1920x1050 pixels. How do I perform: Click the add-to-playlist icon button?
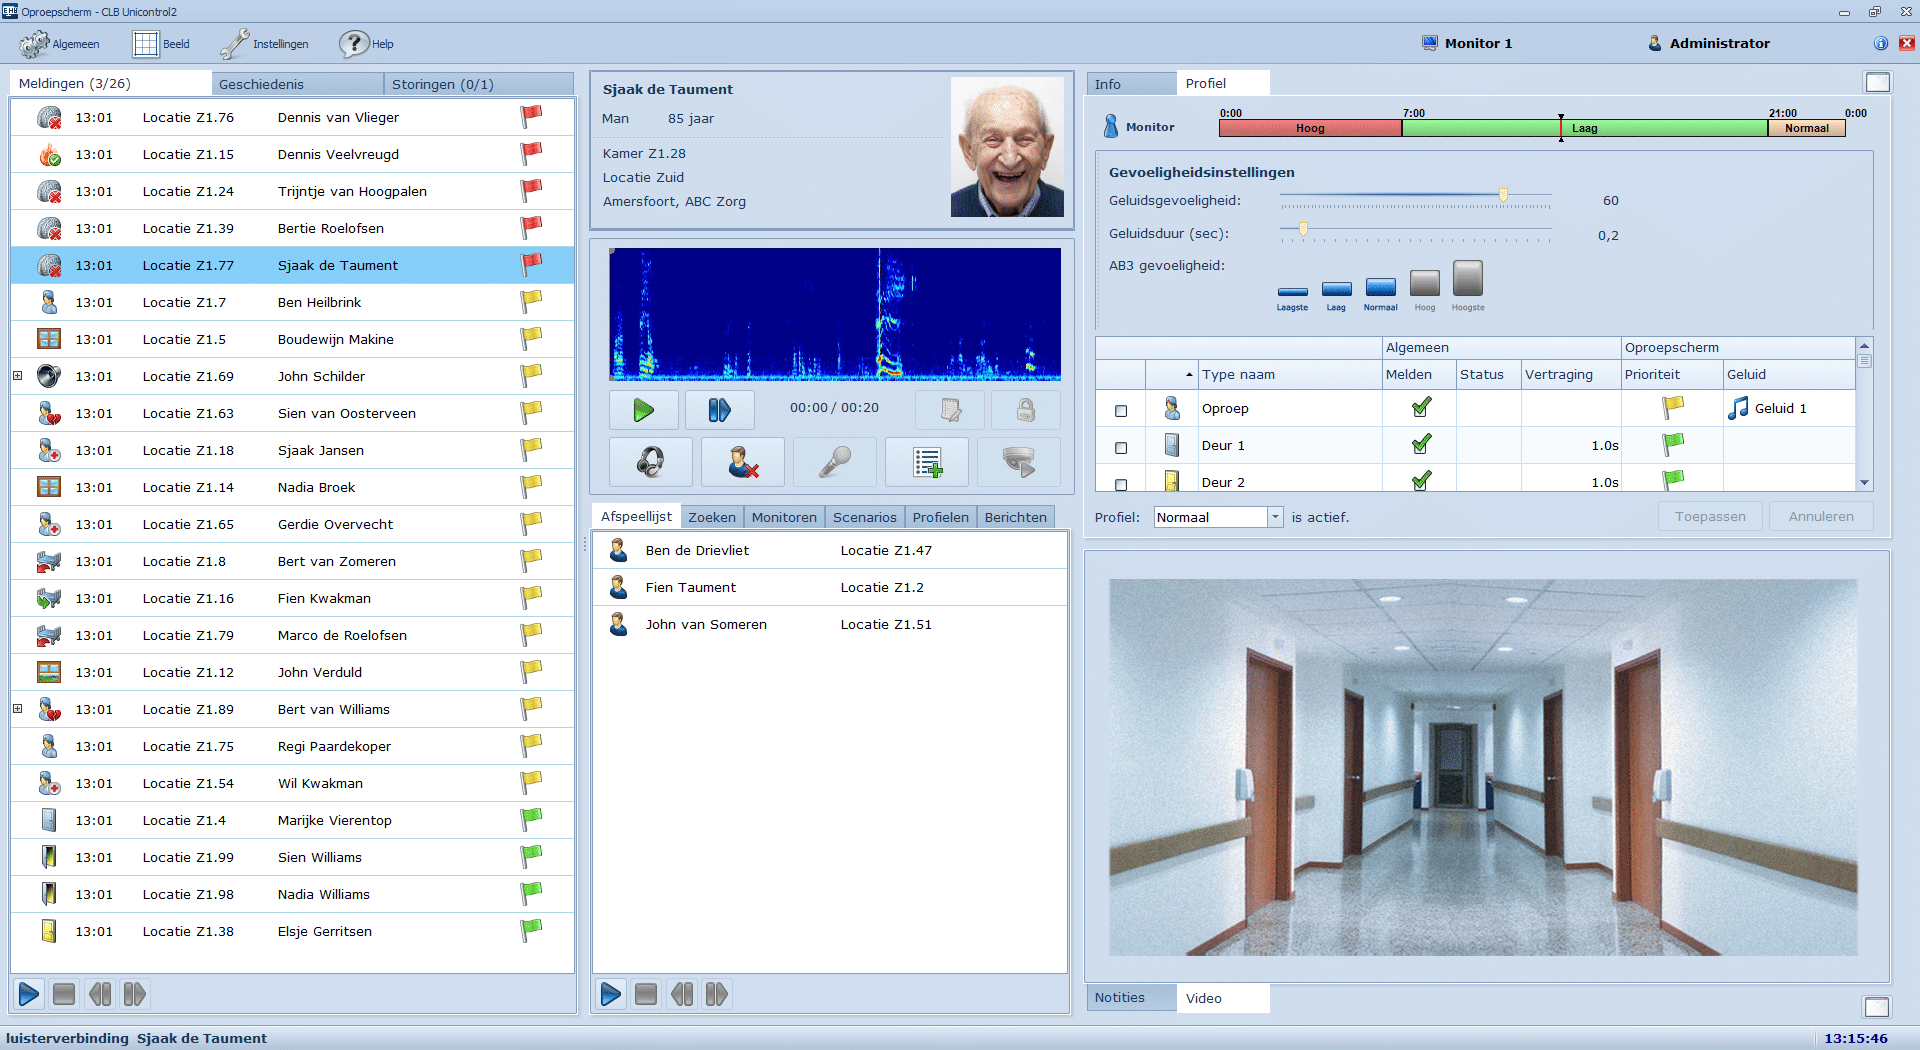point(927,462)
